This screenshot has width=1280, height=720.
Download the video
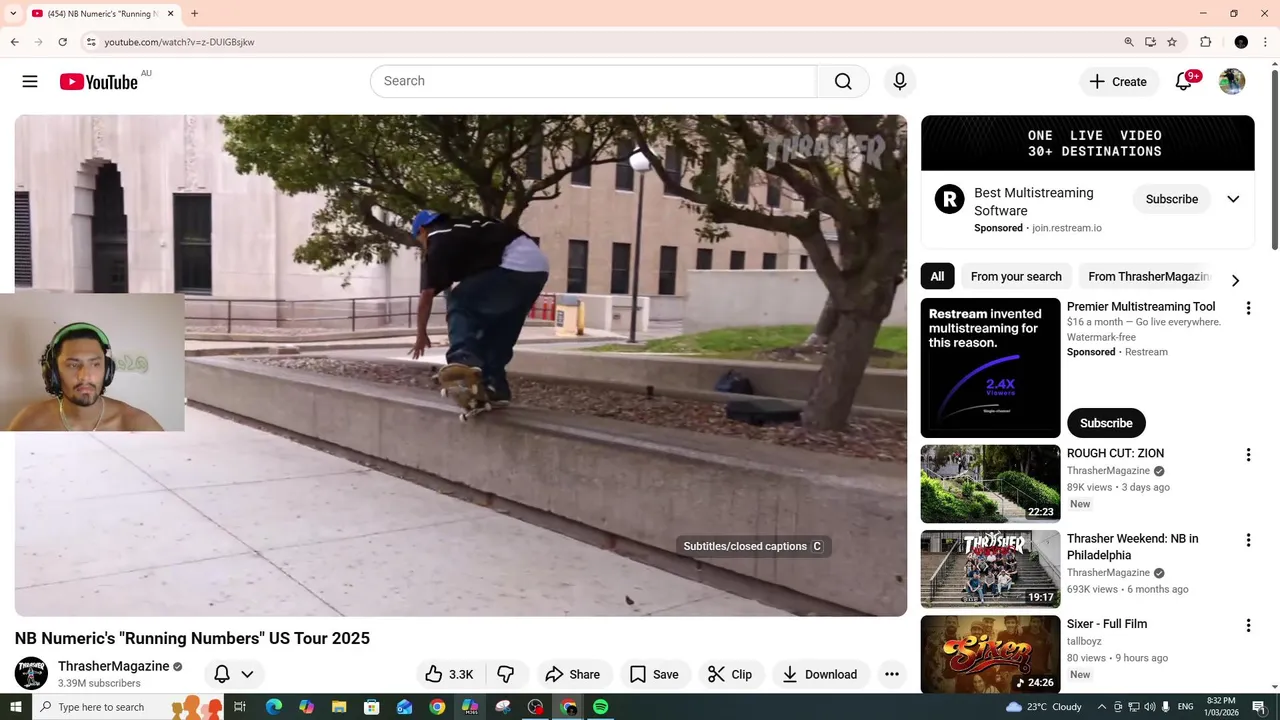point(820,674)
